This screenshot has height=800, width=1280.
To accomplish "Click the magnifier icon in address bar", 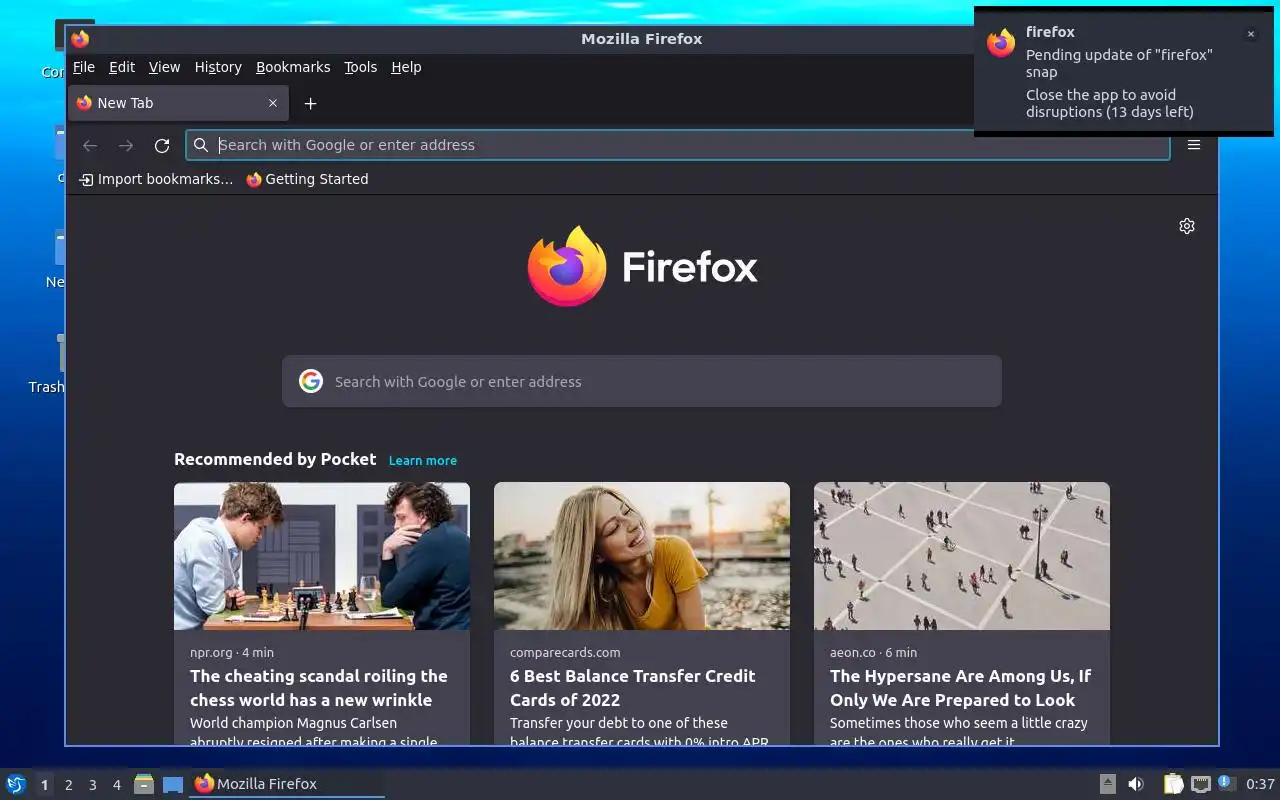I will click(201, 145).
